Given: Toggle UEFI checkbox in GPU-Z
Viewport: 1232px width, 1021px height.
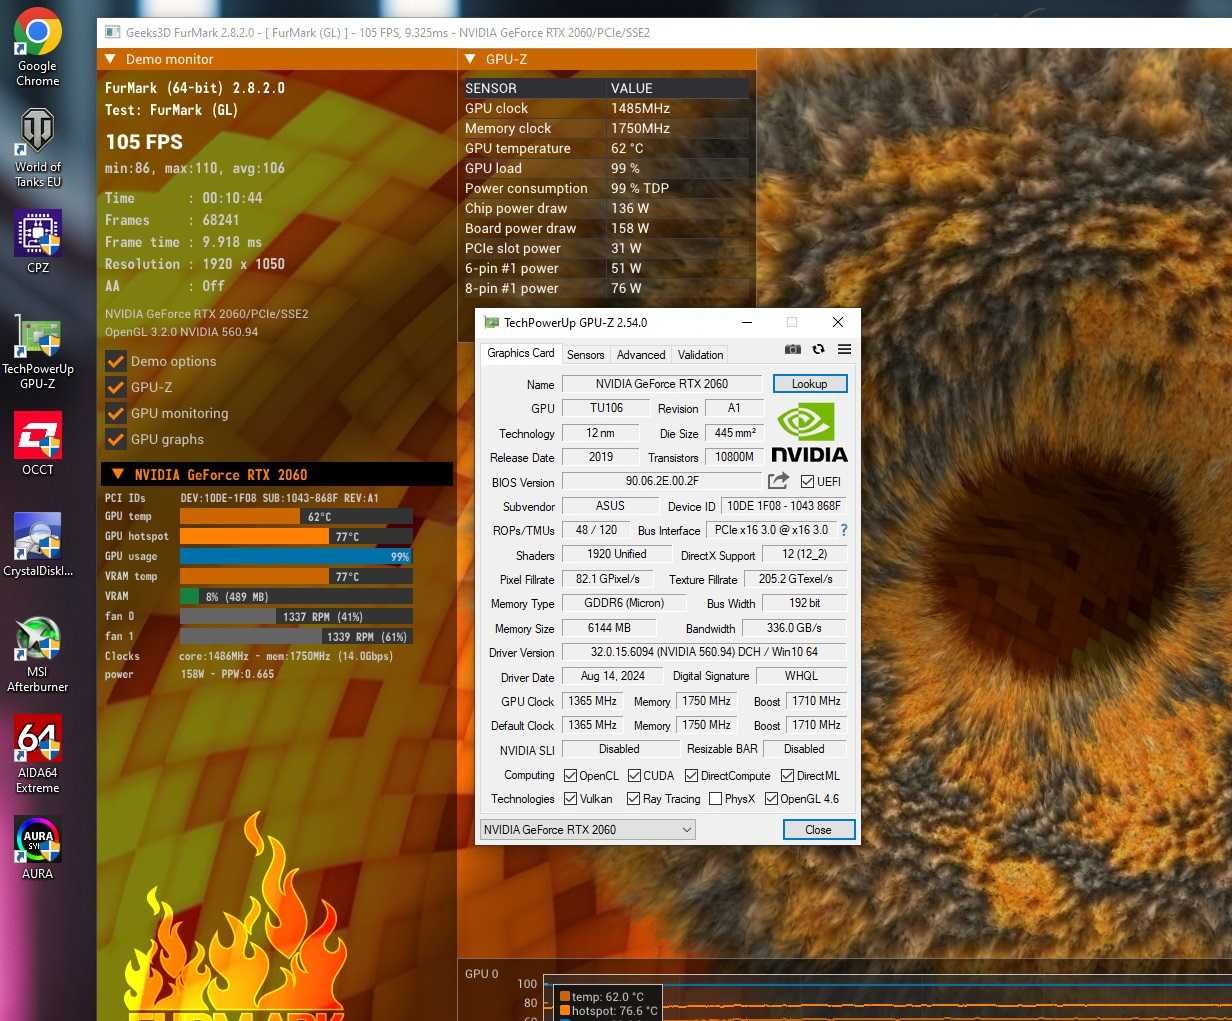Looking at the screenshot, I should (x=808, y=482).
